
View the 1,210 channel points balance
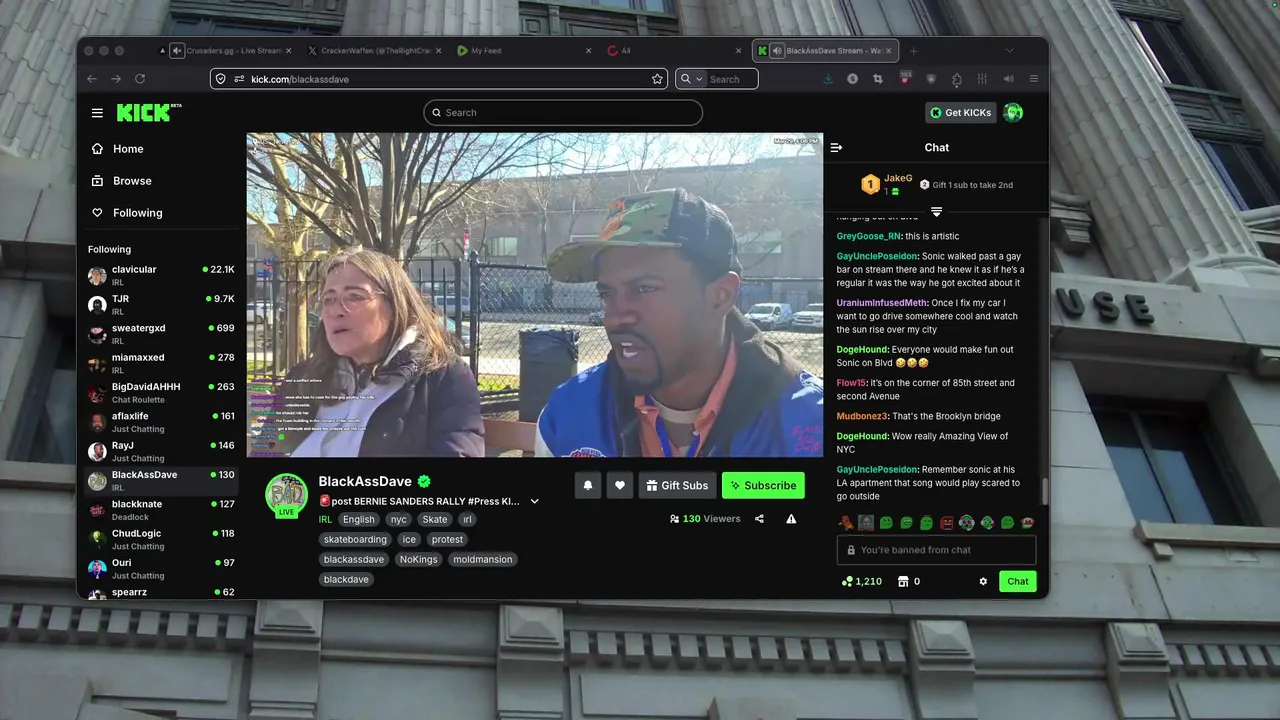(862, 581)
